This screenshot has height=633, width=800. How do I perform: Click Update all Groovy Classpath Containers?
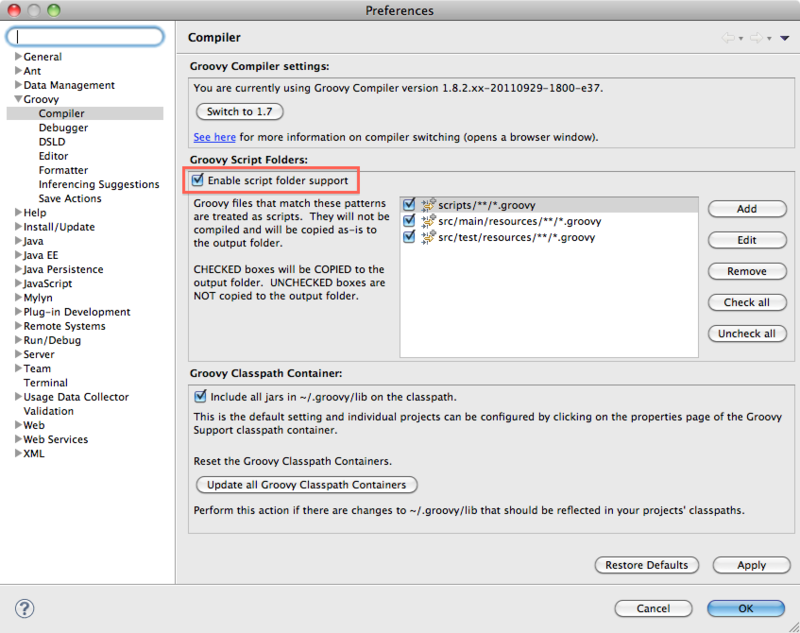(x=307, y=485)
